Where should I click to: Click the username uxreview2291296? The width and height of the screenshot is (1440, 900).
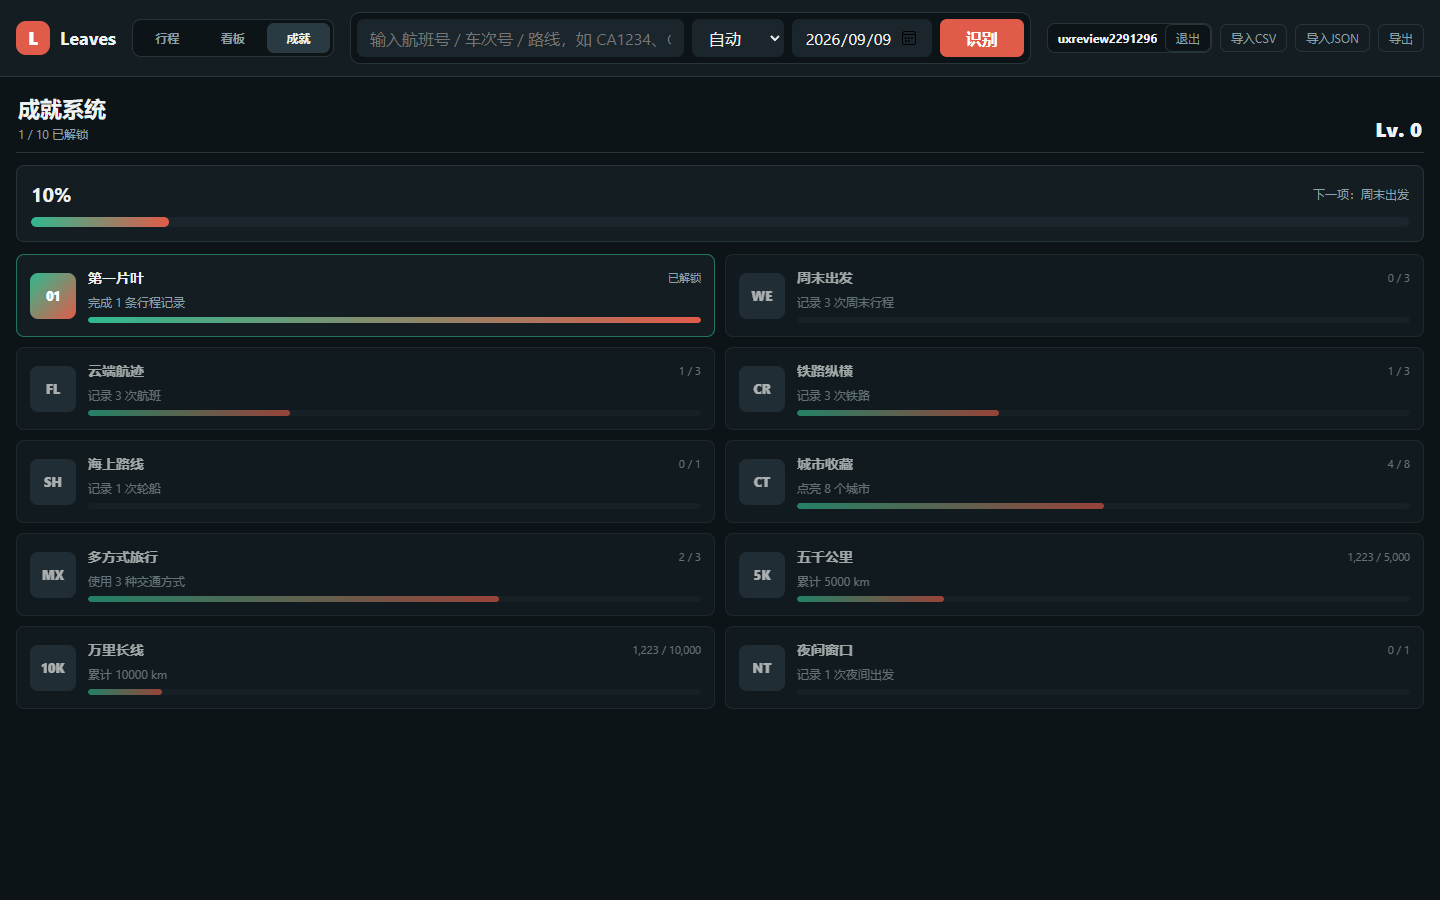pos(1107,39)
